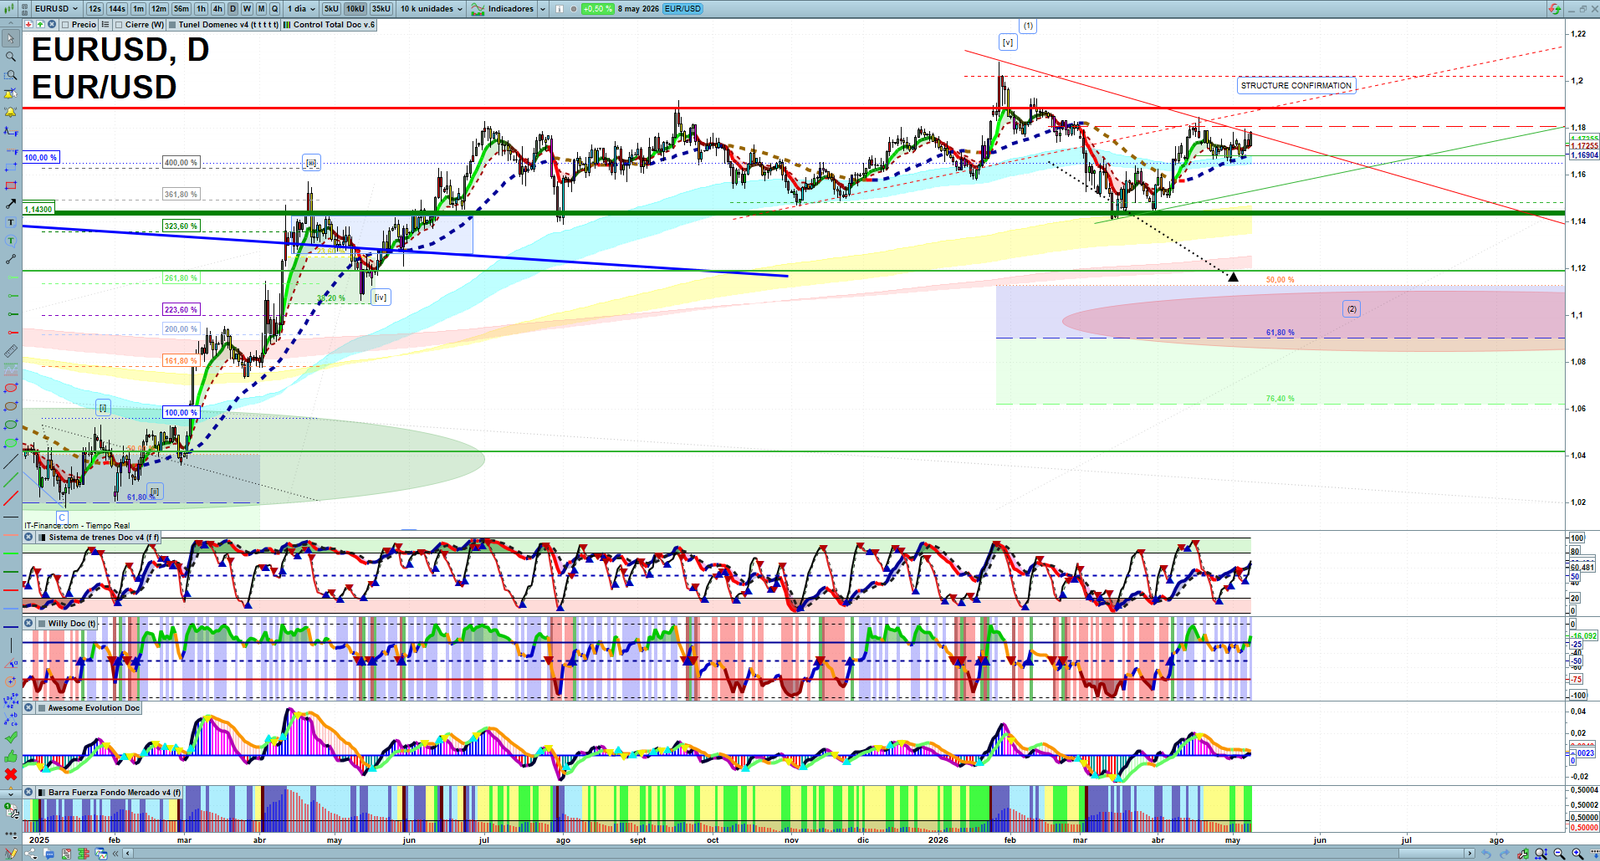Switch to the 1h timeframe
1600x861 pixels.
[x=201, y=9]
